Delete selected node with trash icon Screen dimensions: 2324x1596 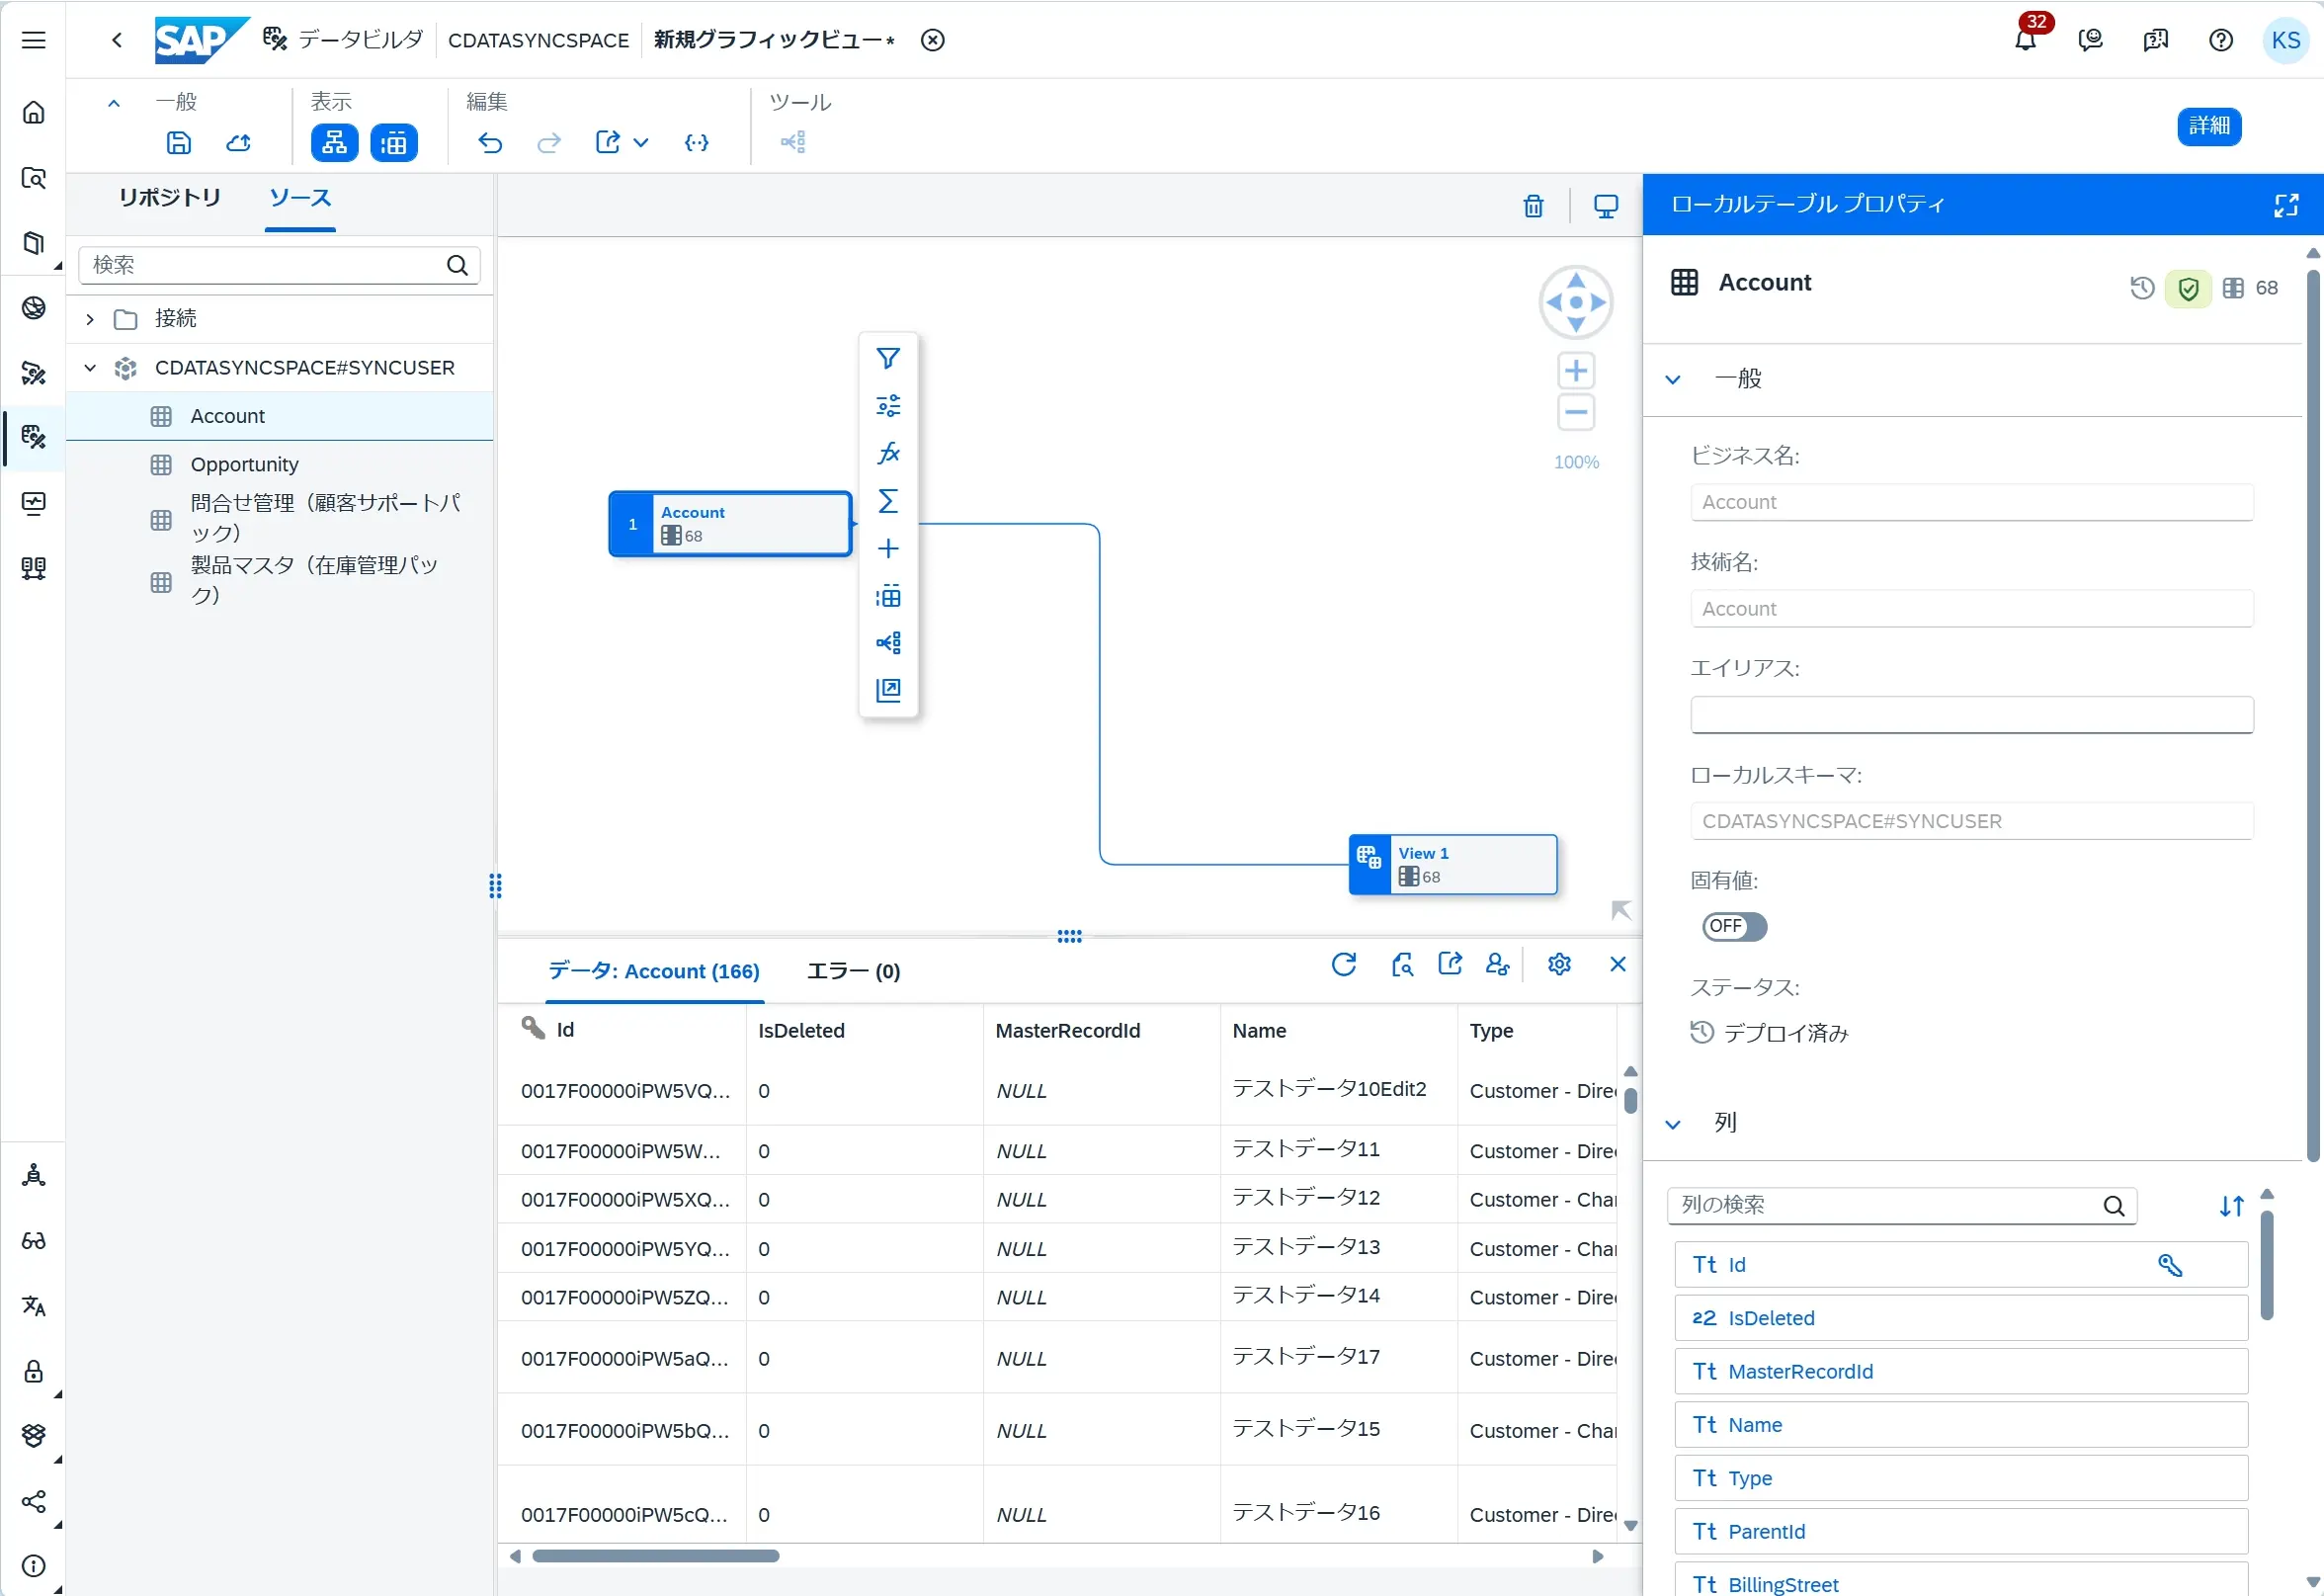[x=1532, y=206]
